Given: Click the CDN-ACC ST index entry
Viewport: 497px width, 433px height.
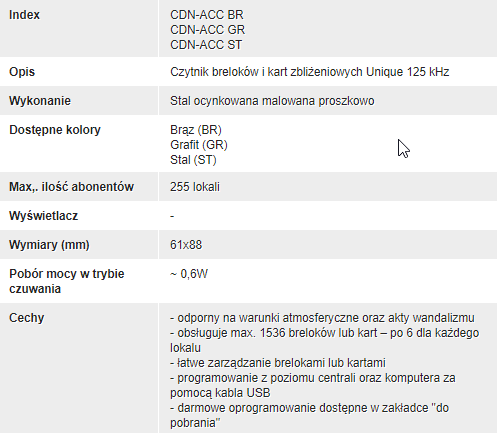Looking at the screenshot, I should pyautogui.click(x=206, y=45).
